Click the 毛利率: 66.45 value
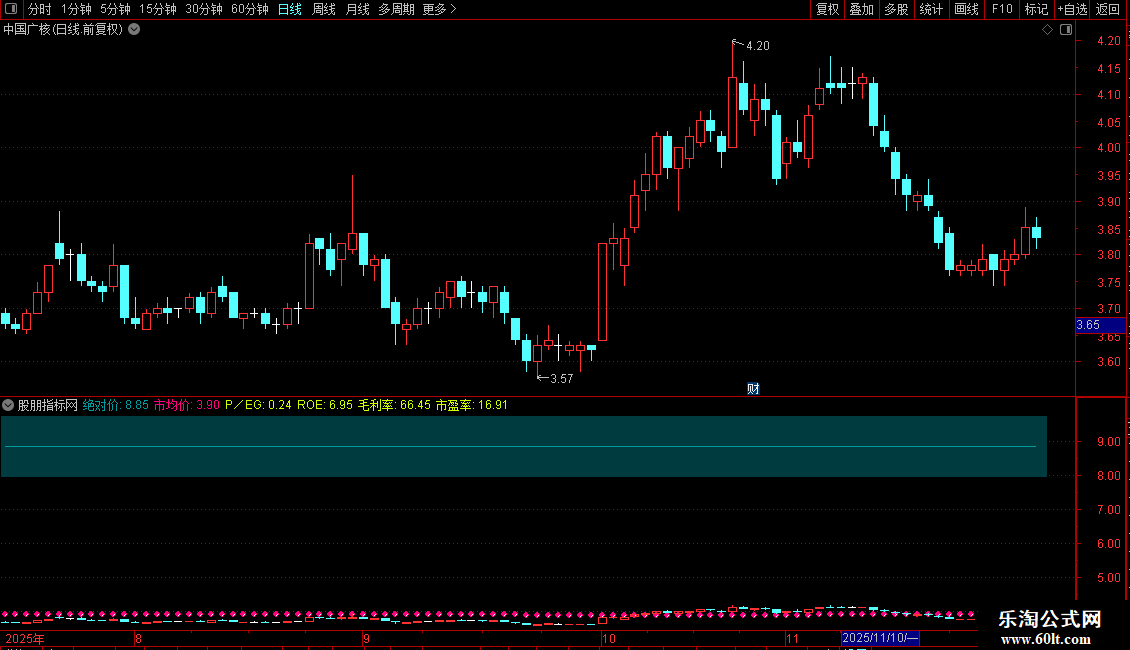 (x=394, y=405)
